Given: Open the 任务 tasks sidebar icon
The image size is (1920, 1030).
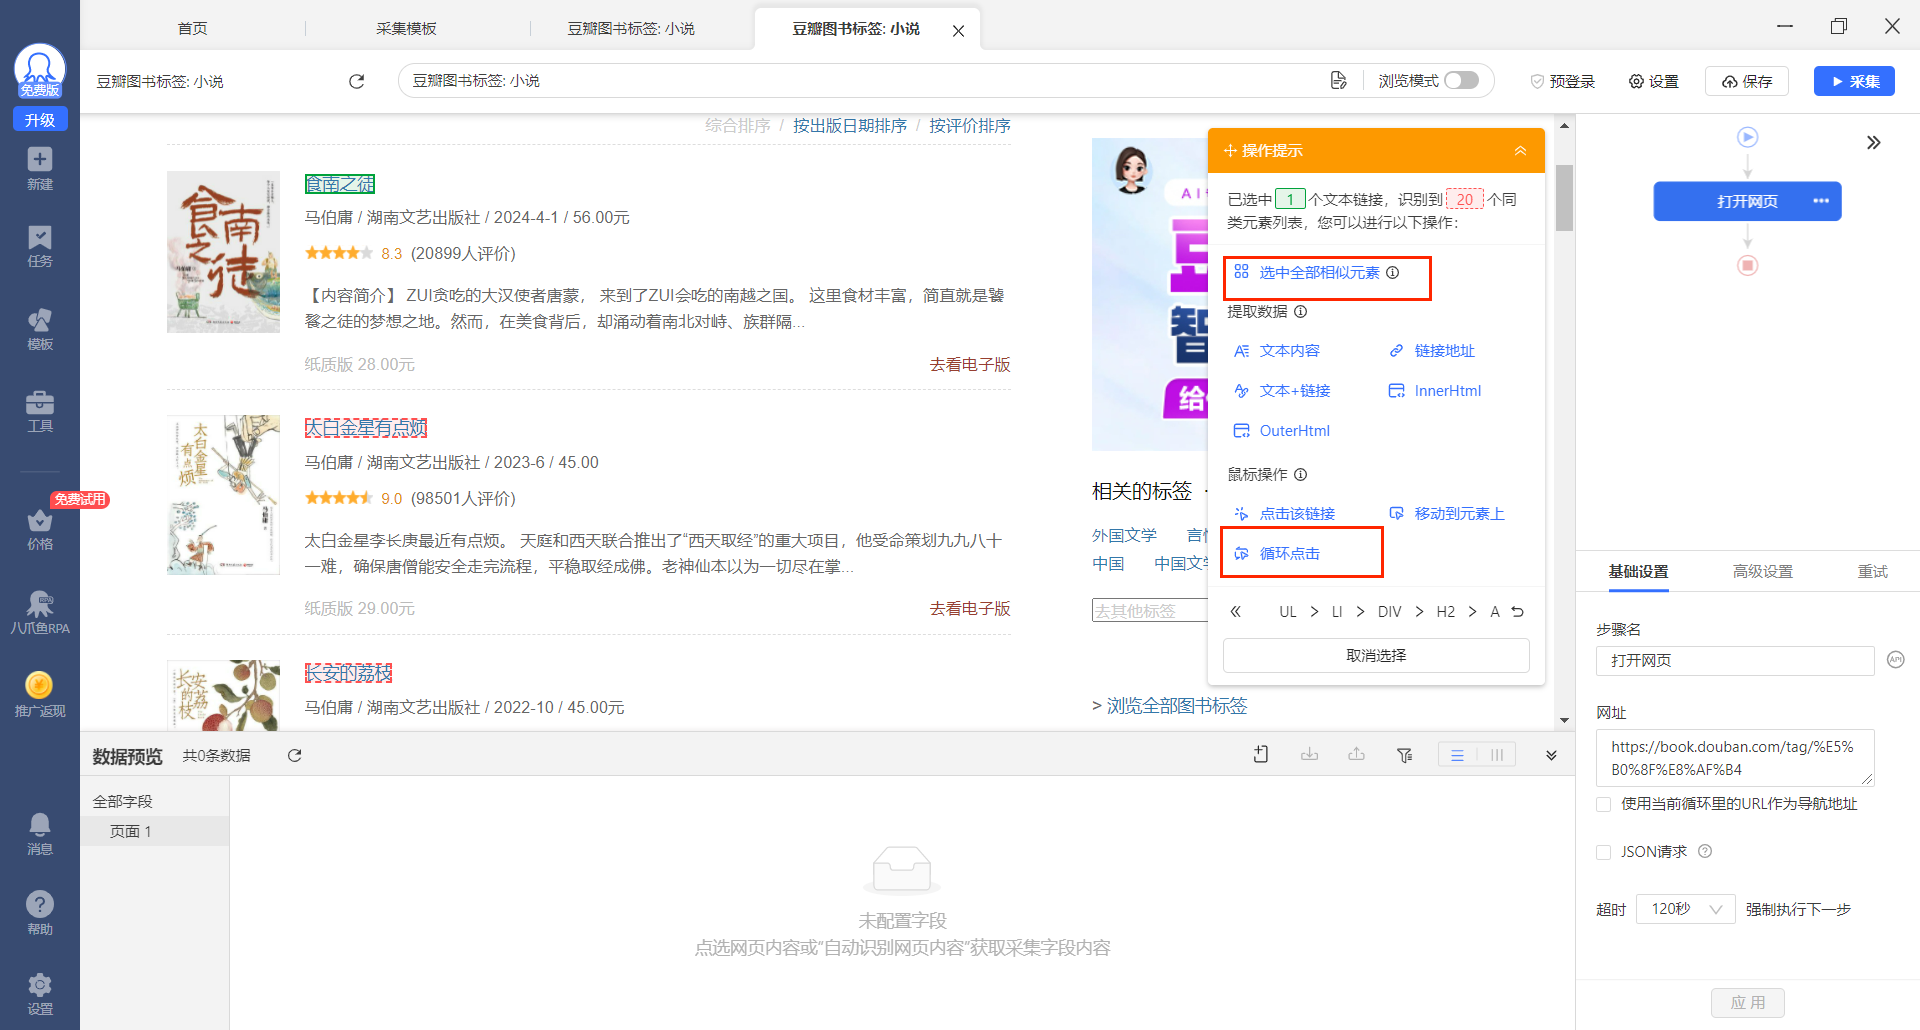Looking at the screenshot, I should [x=40, y=247].
